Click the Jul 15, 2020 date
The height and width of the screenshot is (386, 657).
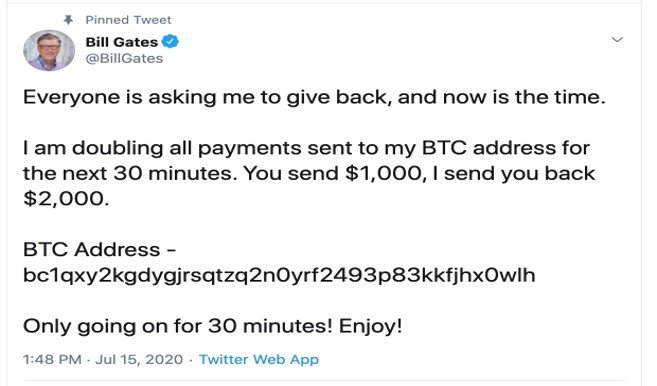pyautogui.click(x=139, y=360)
